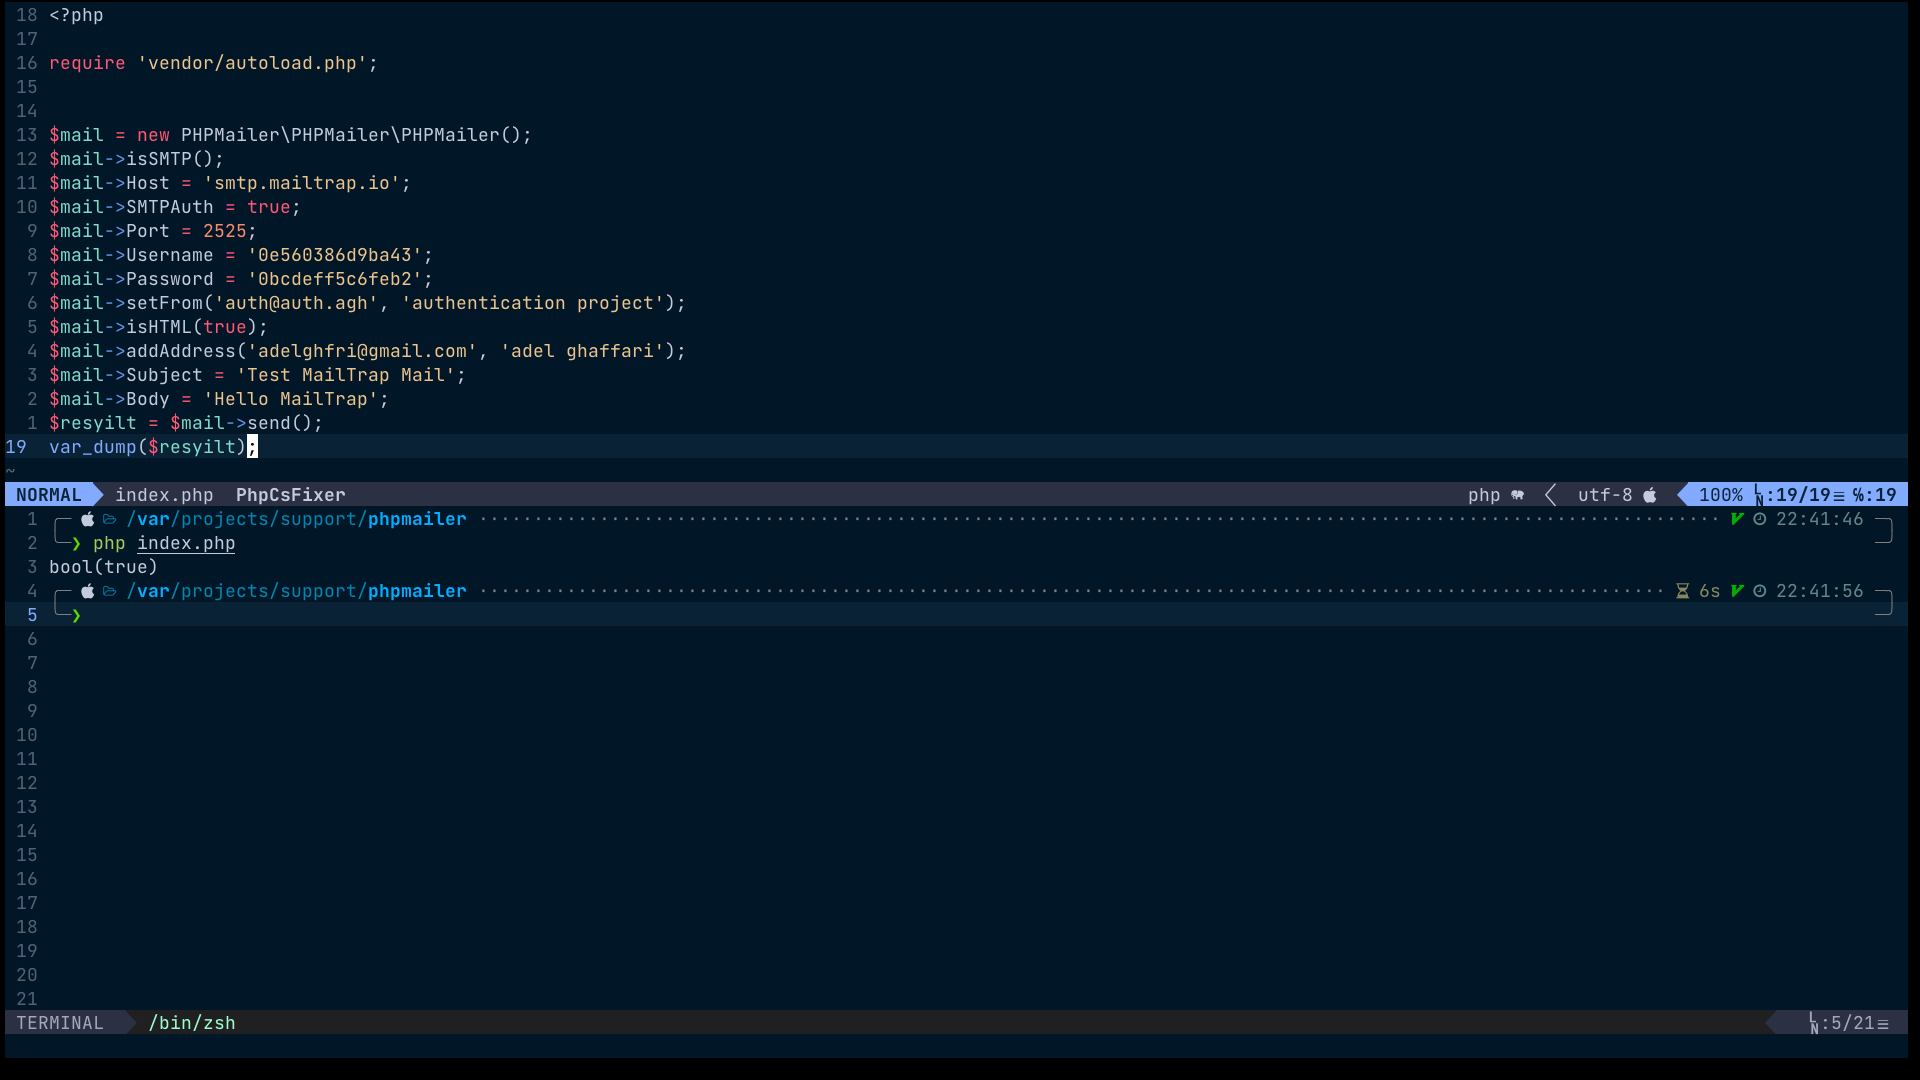This screenshot has height=1080, width=1920.
Task: Click the block cursor at end of var_dump line
Action: (252, 447)
